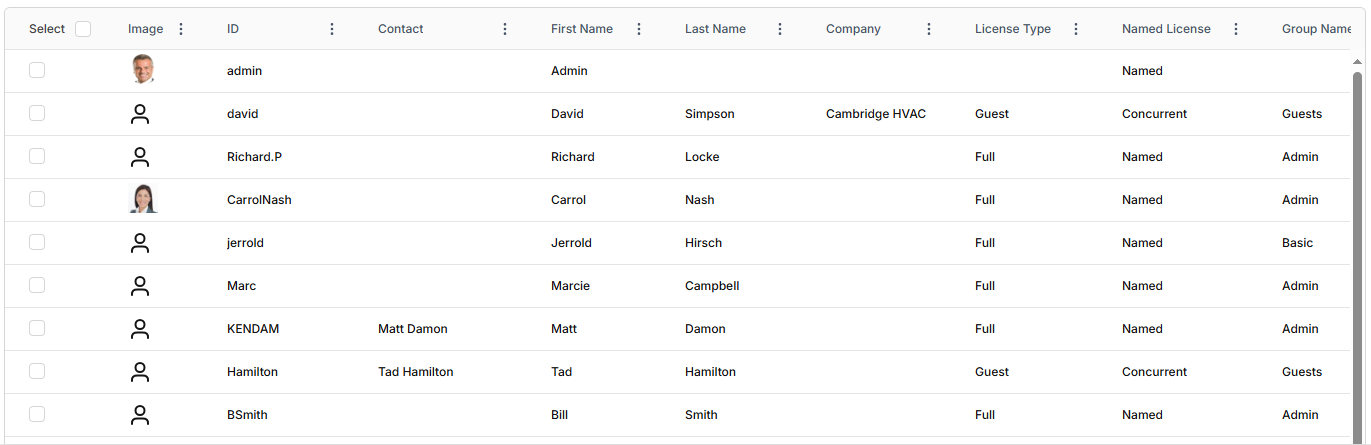Click the person icon in the KENDAM row
The height and width of the screenshot is (445, 1371).
click(x=140, y=329)
